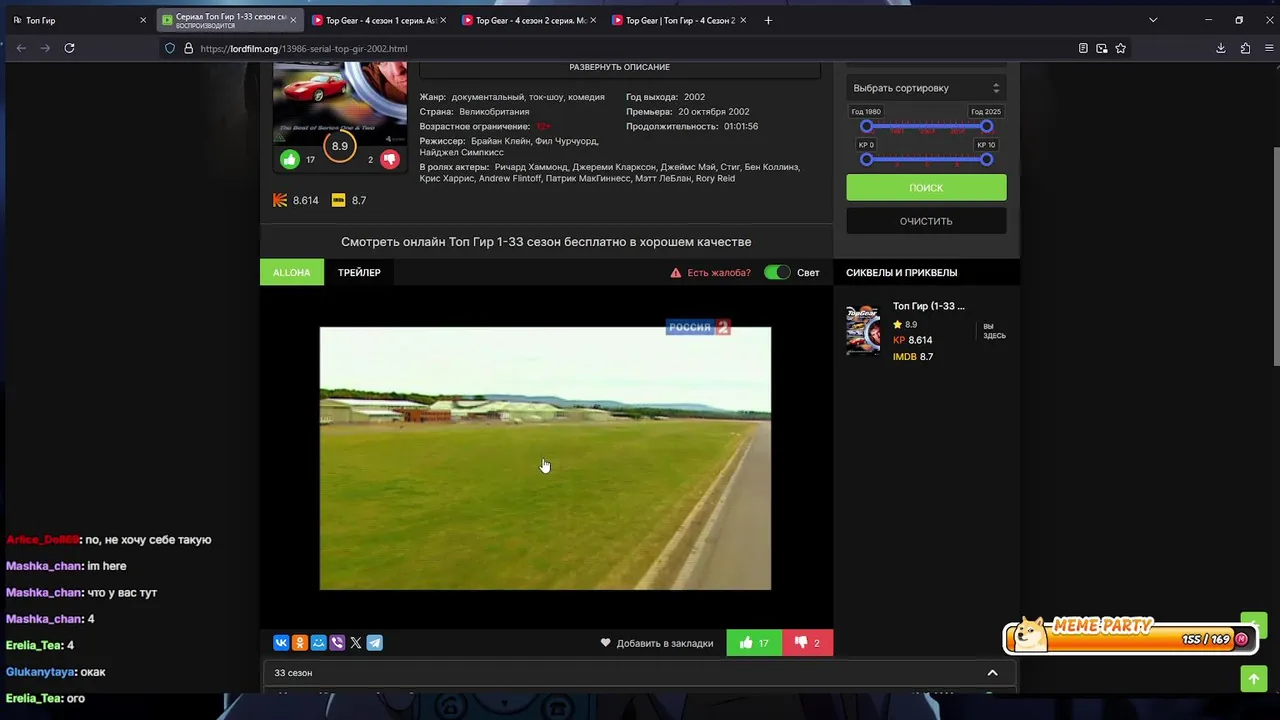Click the chat username 'Glukanytaya'

40,672
